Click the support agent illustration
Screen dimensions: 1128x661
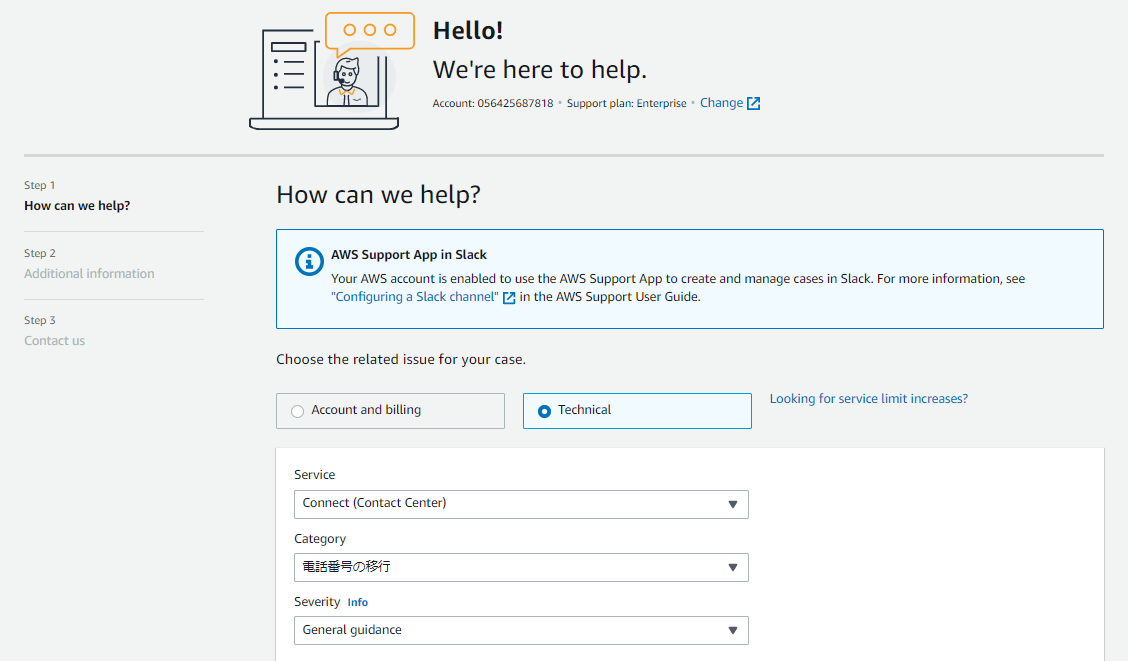coord(332,70)
